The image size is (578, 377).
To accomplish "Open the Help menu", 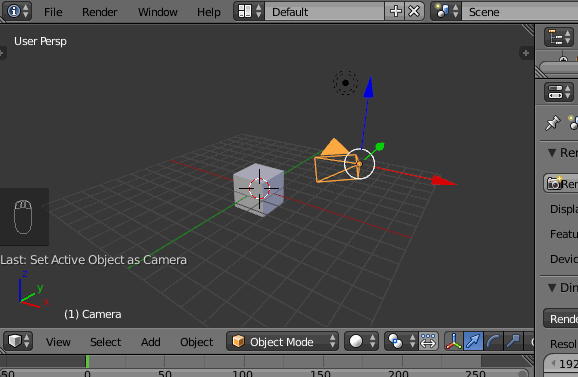I will (x=209, y=12).
